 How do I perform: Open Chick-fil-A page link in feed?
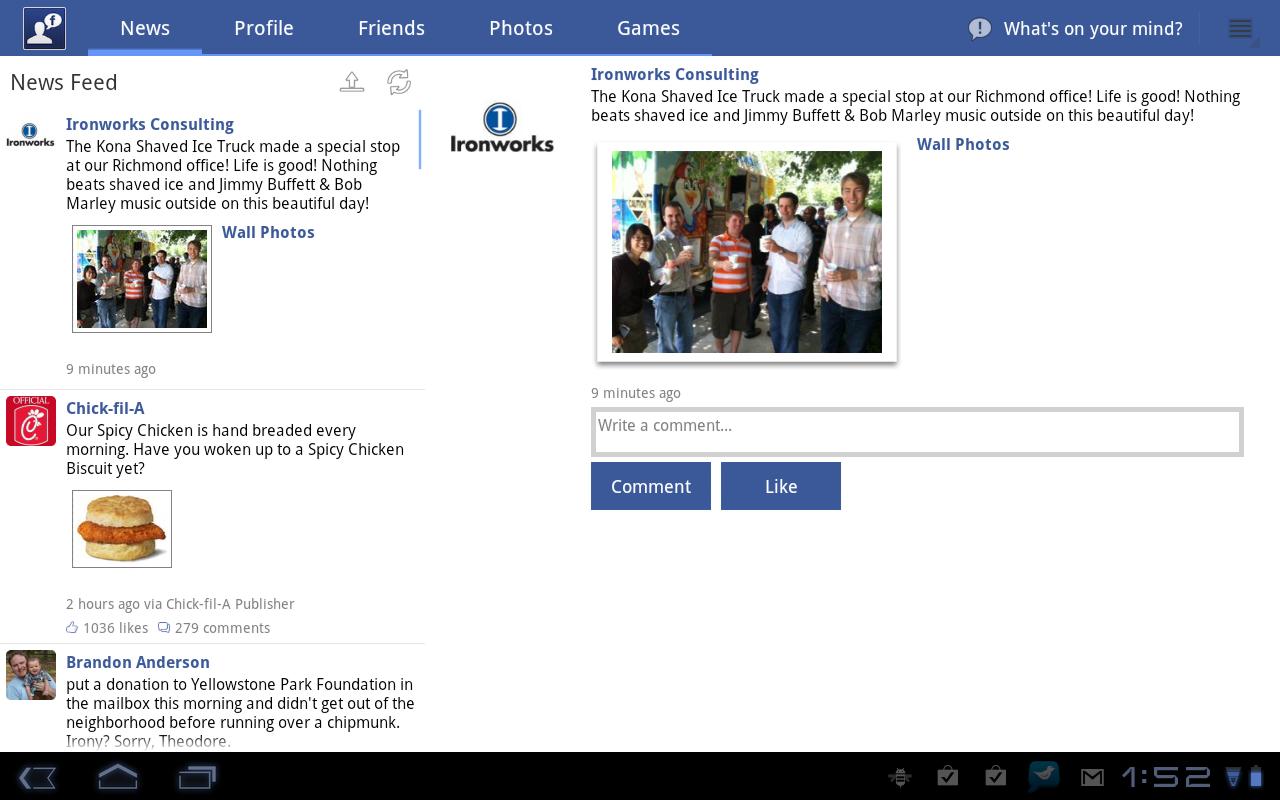pyautogui.click(x=105, y=408)
